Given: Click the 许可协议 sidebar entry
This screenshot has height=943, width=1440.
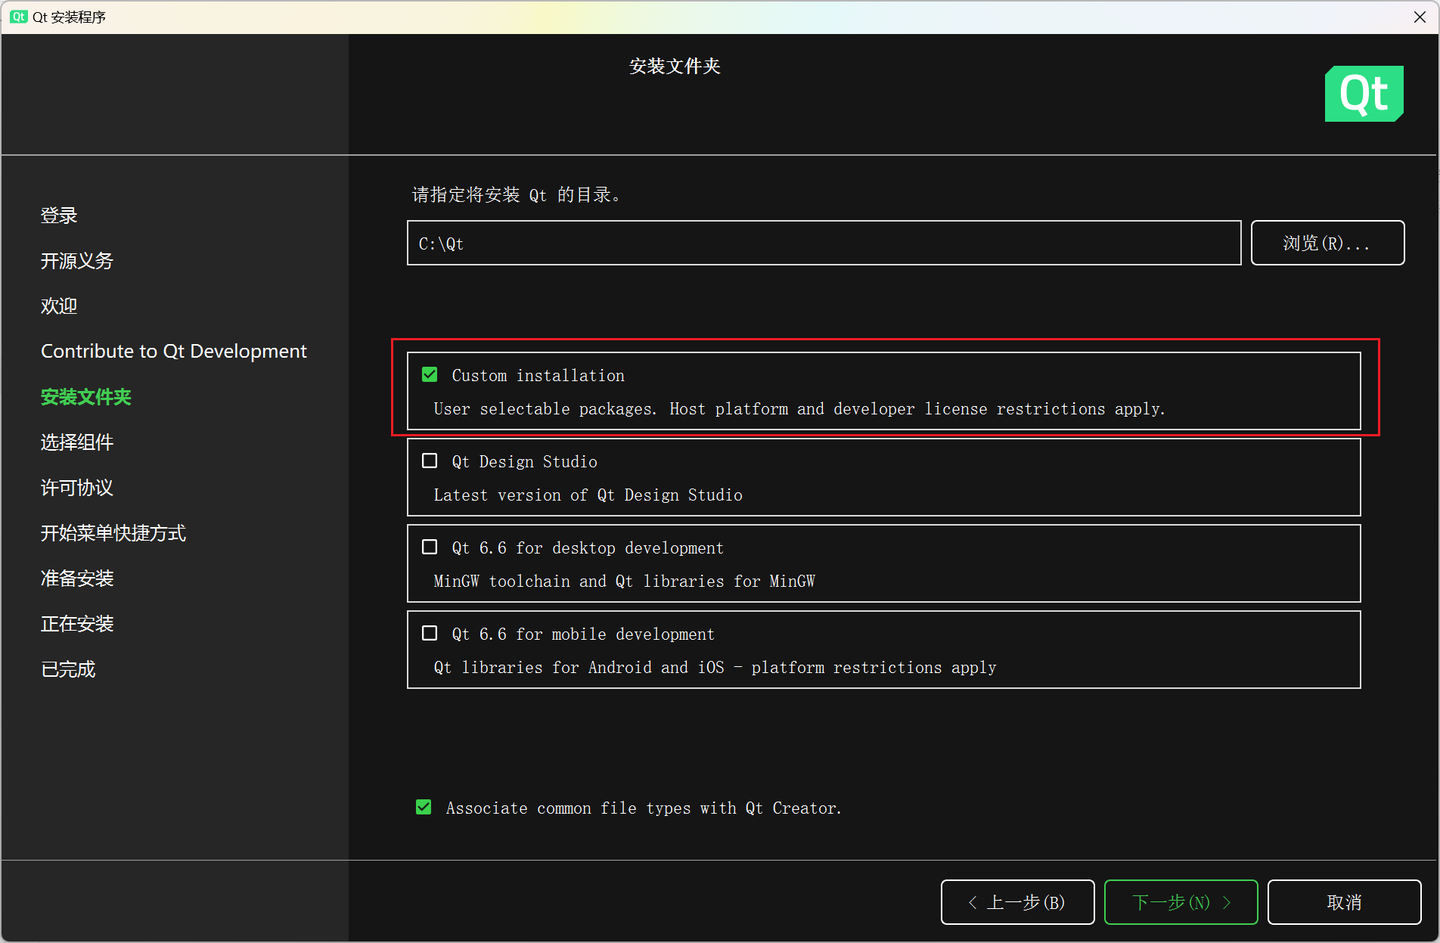Looking at the screenshot, I should (x=77, y=487).
